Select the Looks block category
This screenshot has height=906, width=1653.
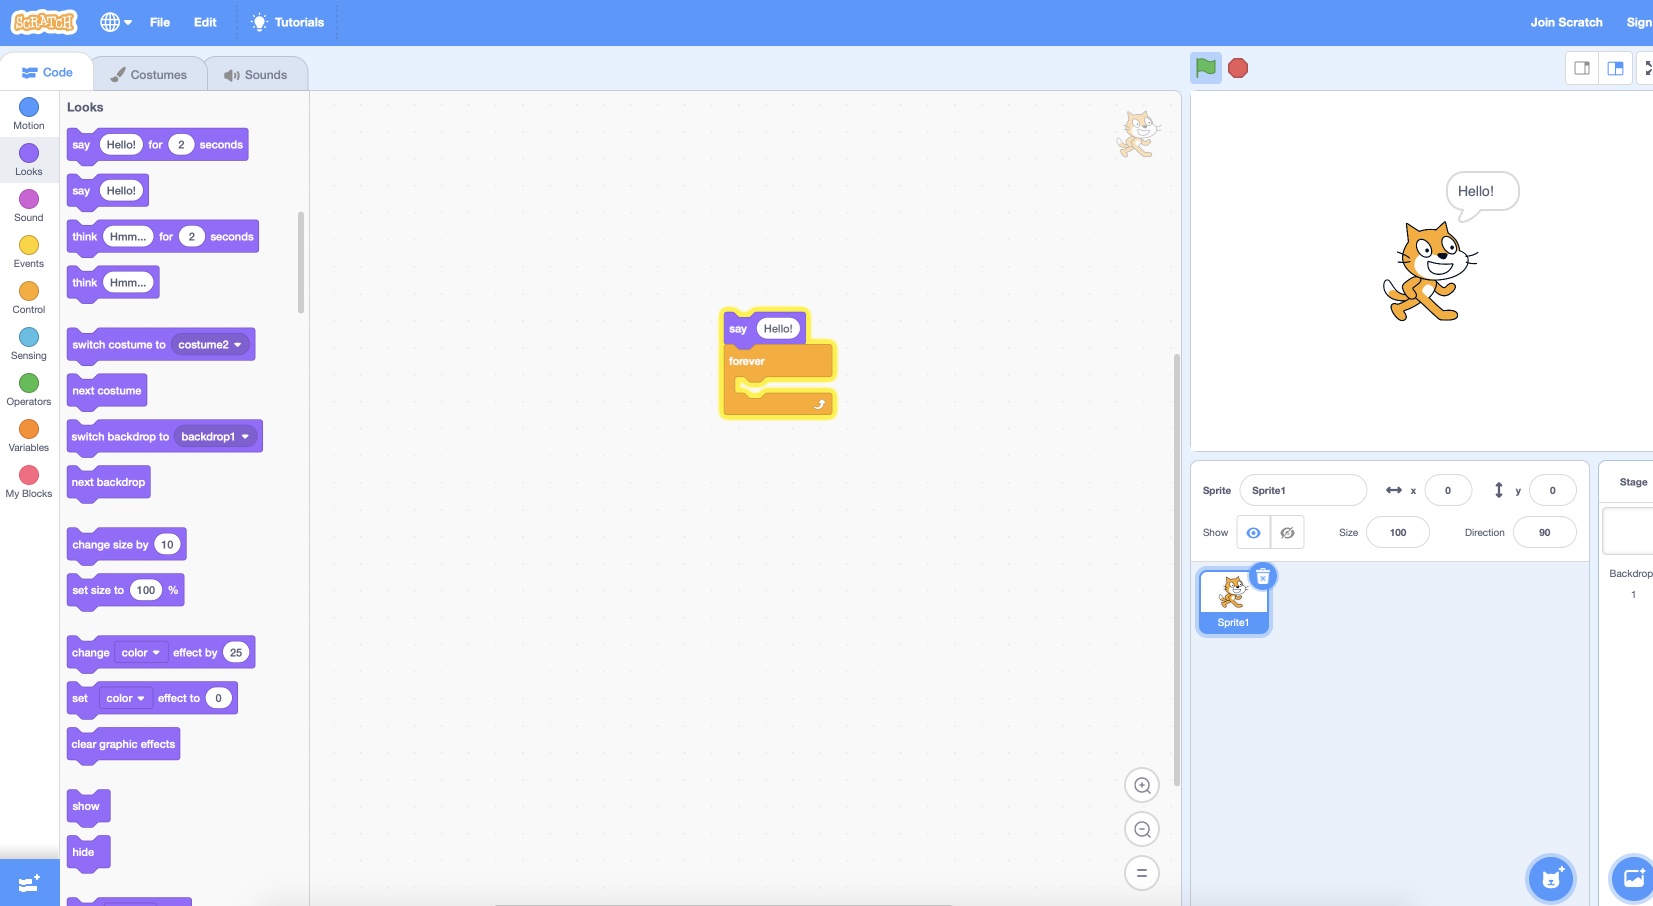click(x=29, y=160)
